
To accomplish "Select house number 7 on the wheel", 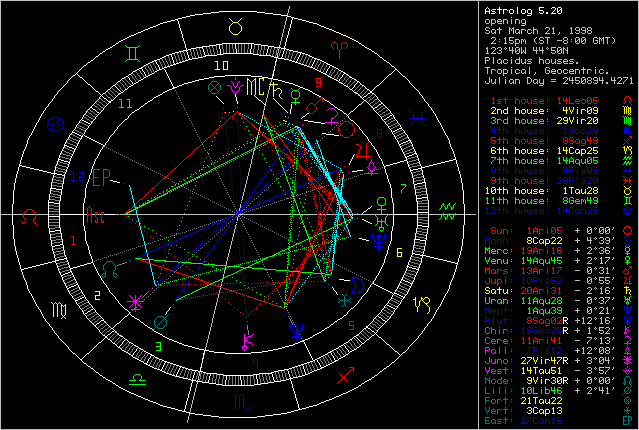I will pyautogui.click(x=403, y=188).
